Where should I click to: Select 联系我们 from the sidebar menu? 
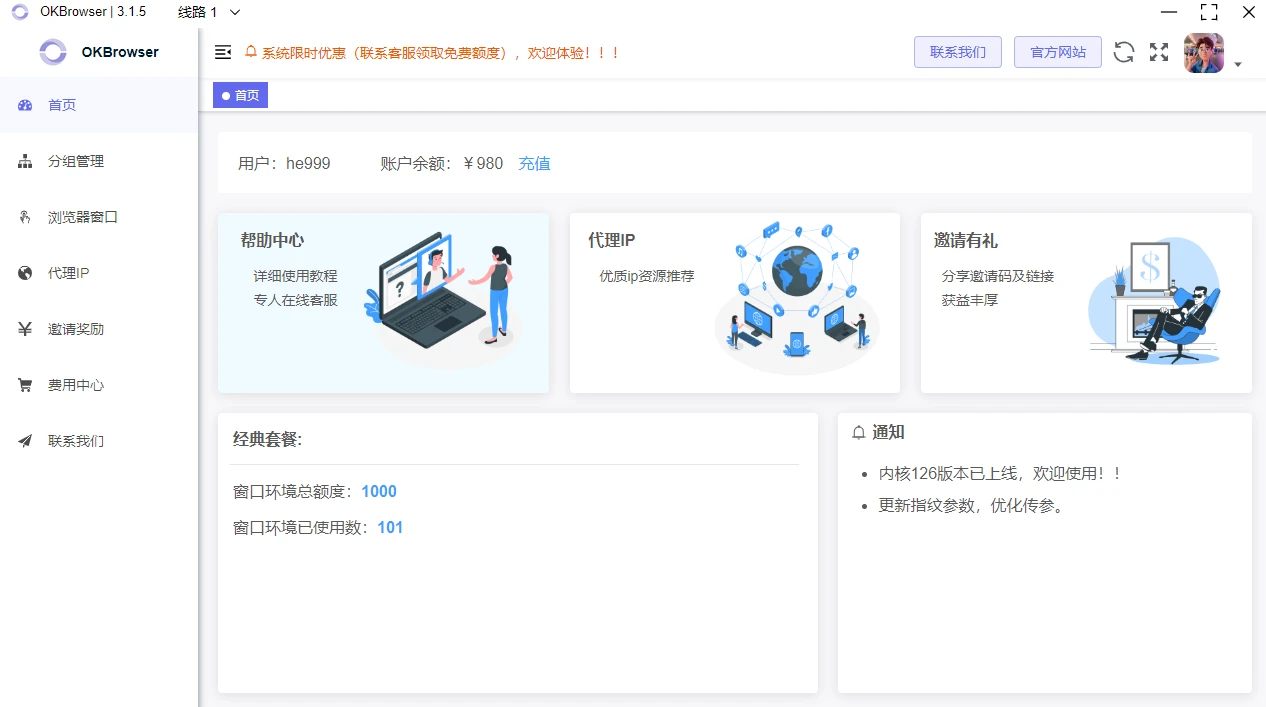[x=75, y=440]
